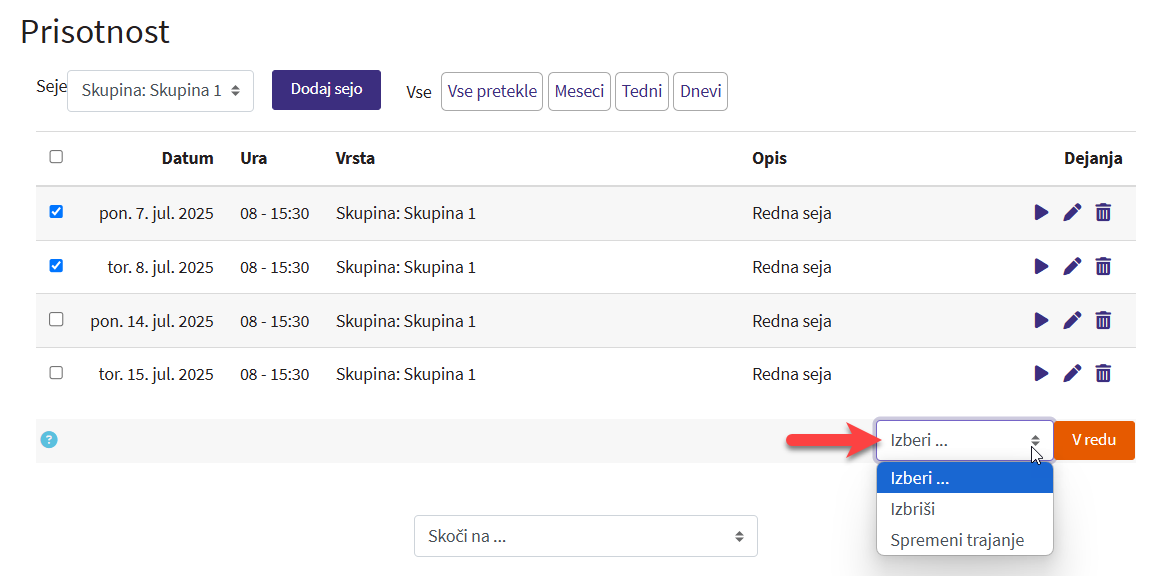
Task: Edit the 15. jul. 2025 session
Action: (1072, 373)
